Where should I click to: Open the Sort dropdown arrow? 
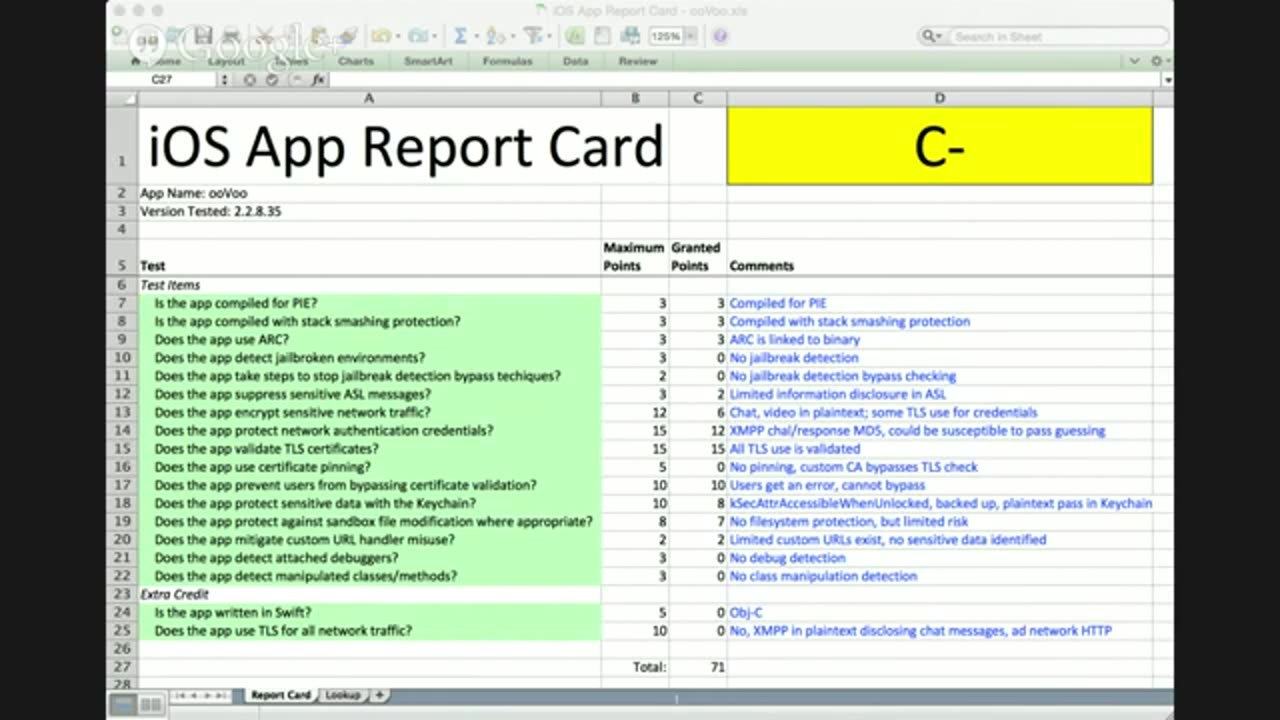pyautogui.click(x=513, y=36)
